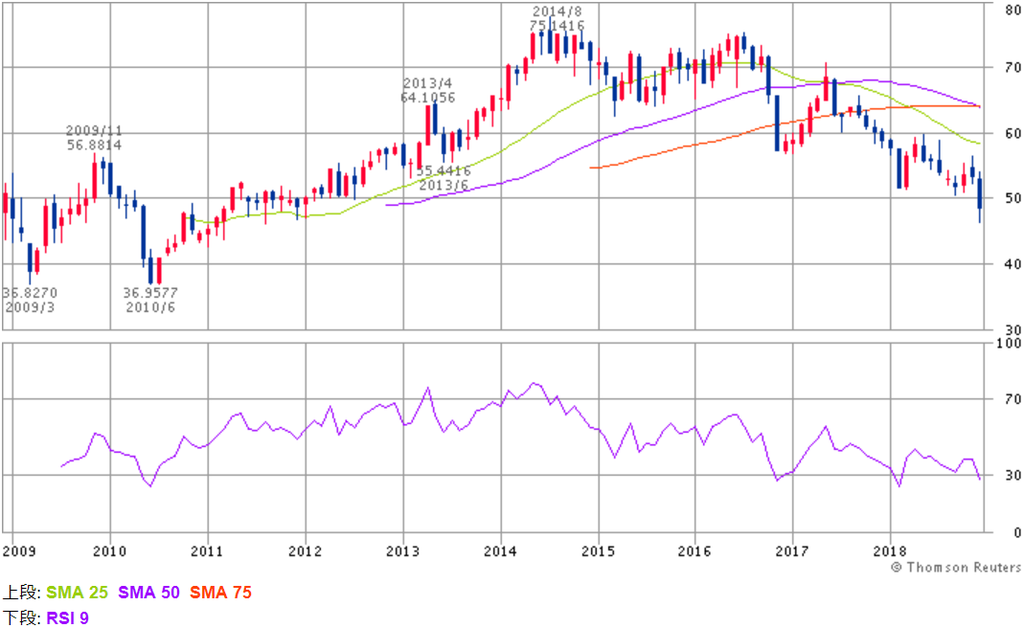Click the 2009 x-axis year label
The height and width of the screenshot is (628, 1024).
pos(19,552)
